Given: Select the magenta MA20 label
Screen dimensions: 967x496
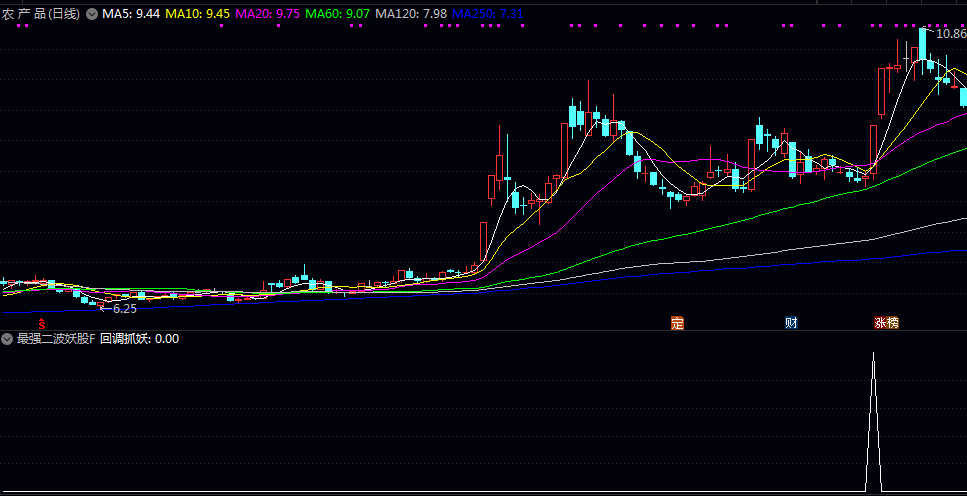Looking at the screenshot, I should pyautogui.click(x=267, y=14).
